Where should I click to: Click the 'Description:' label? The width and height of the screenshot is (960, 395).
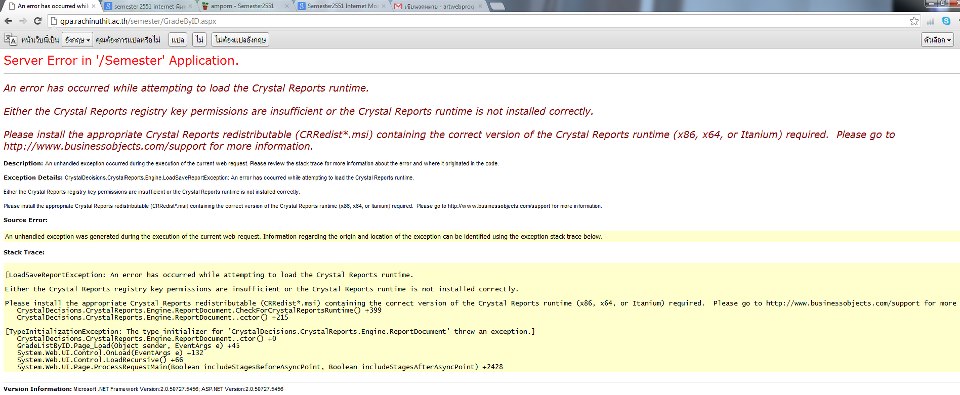[x=23, y=164]
